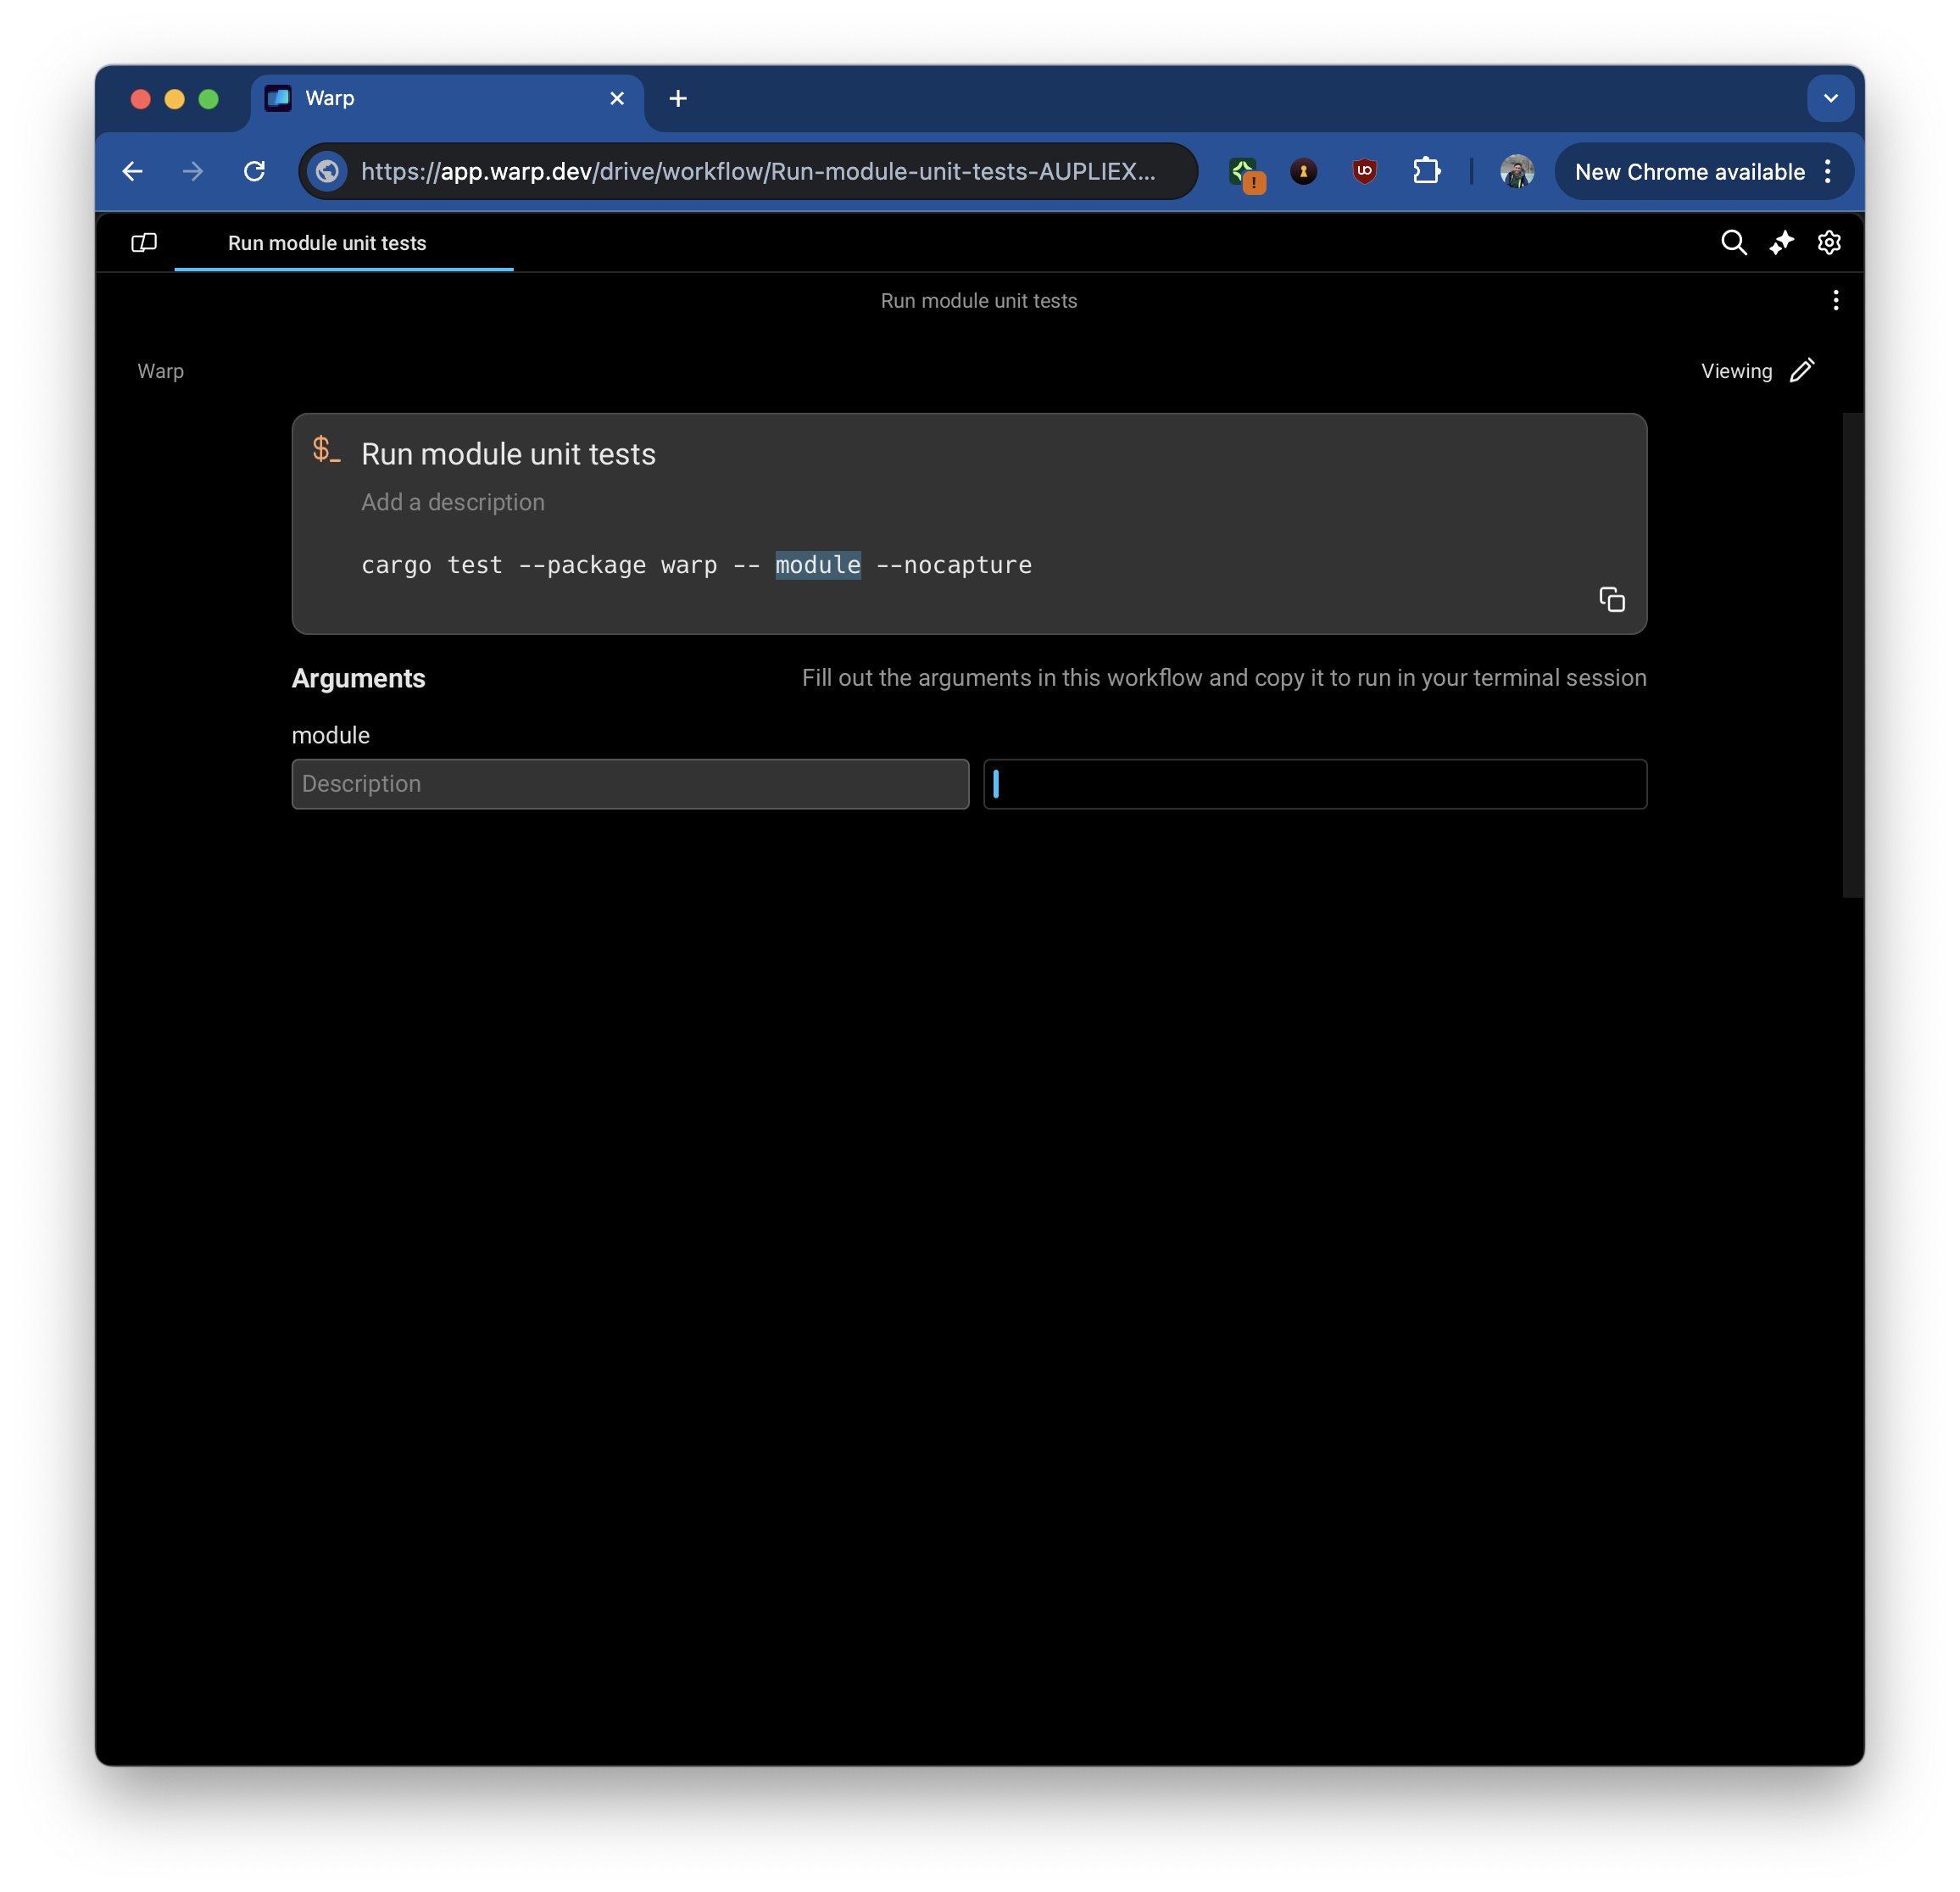Open Warp Drive side panel toggle icon

(144, 243)
